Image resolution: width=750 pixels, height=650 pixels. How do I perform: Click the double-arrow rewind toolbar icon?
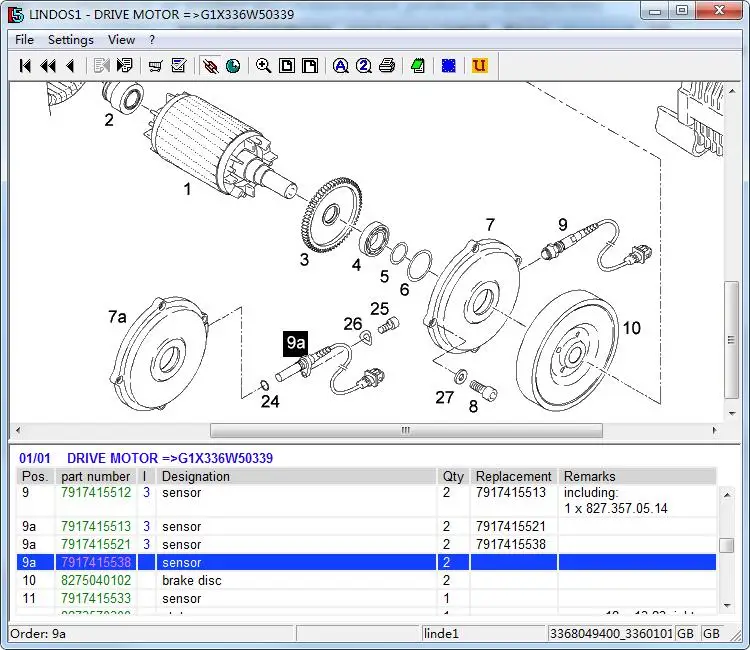point(47,66)
